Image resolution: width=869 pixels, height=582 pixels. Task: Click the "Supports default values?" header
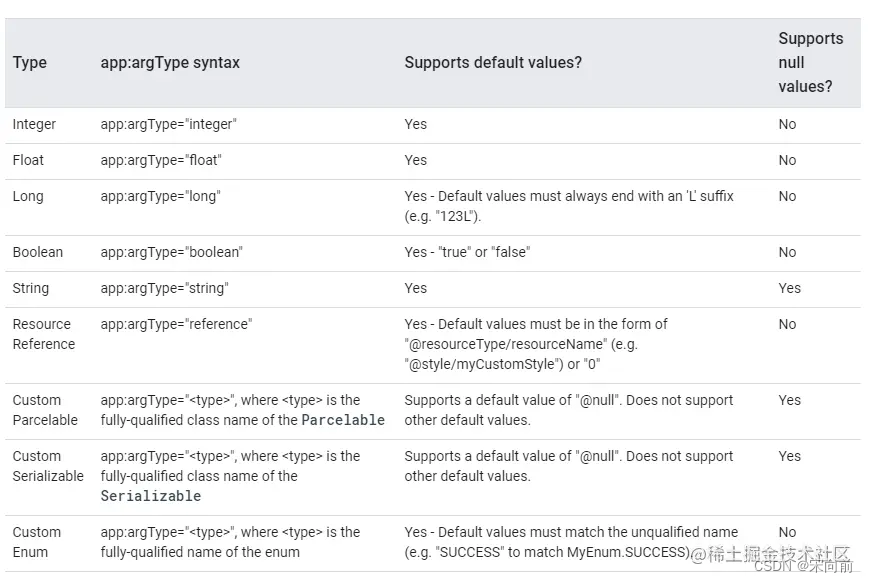click(493, 63)
